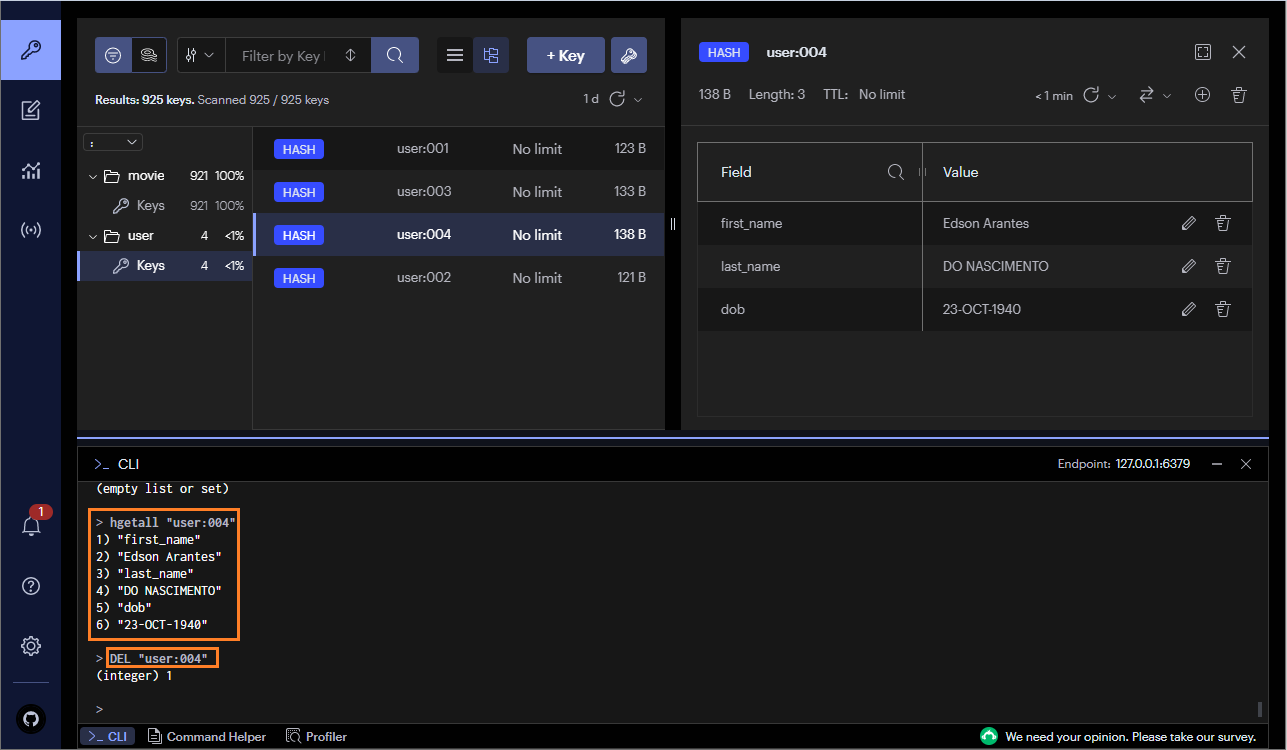Delete the dob field

tap(1222, 310)
